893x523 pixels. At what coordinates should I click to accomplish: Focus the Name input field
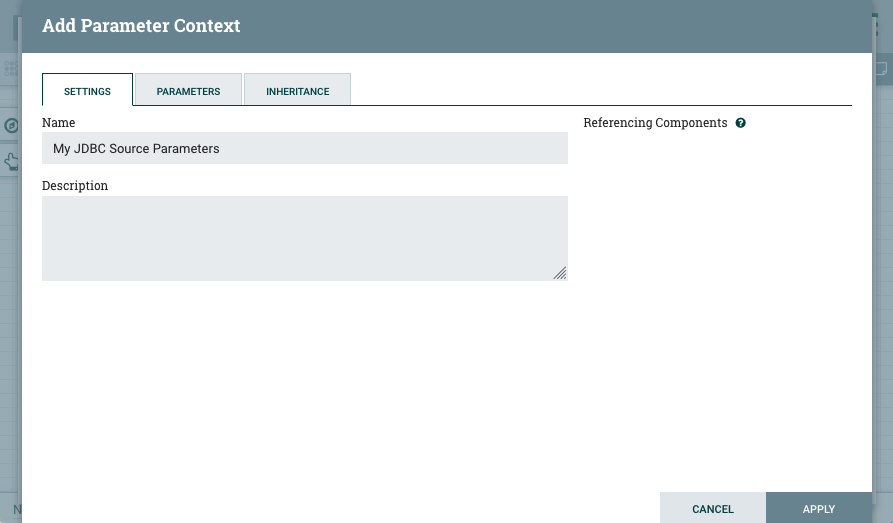(304, 148)
